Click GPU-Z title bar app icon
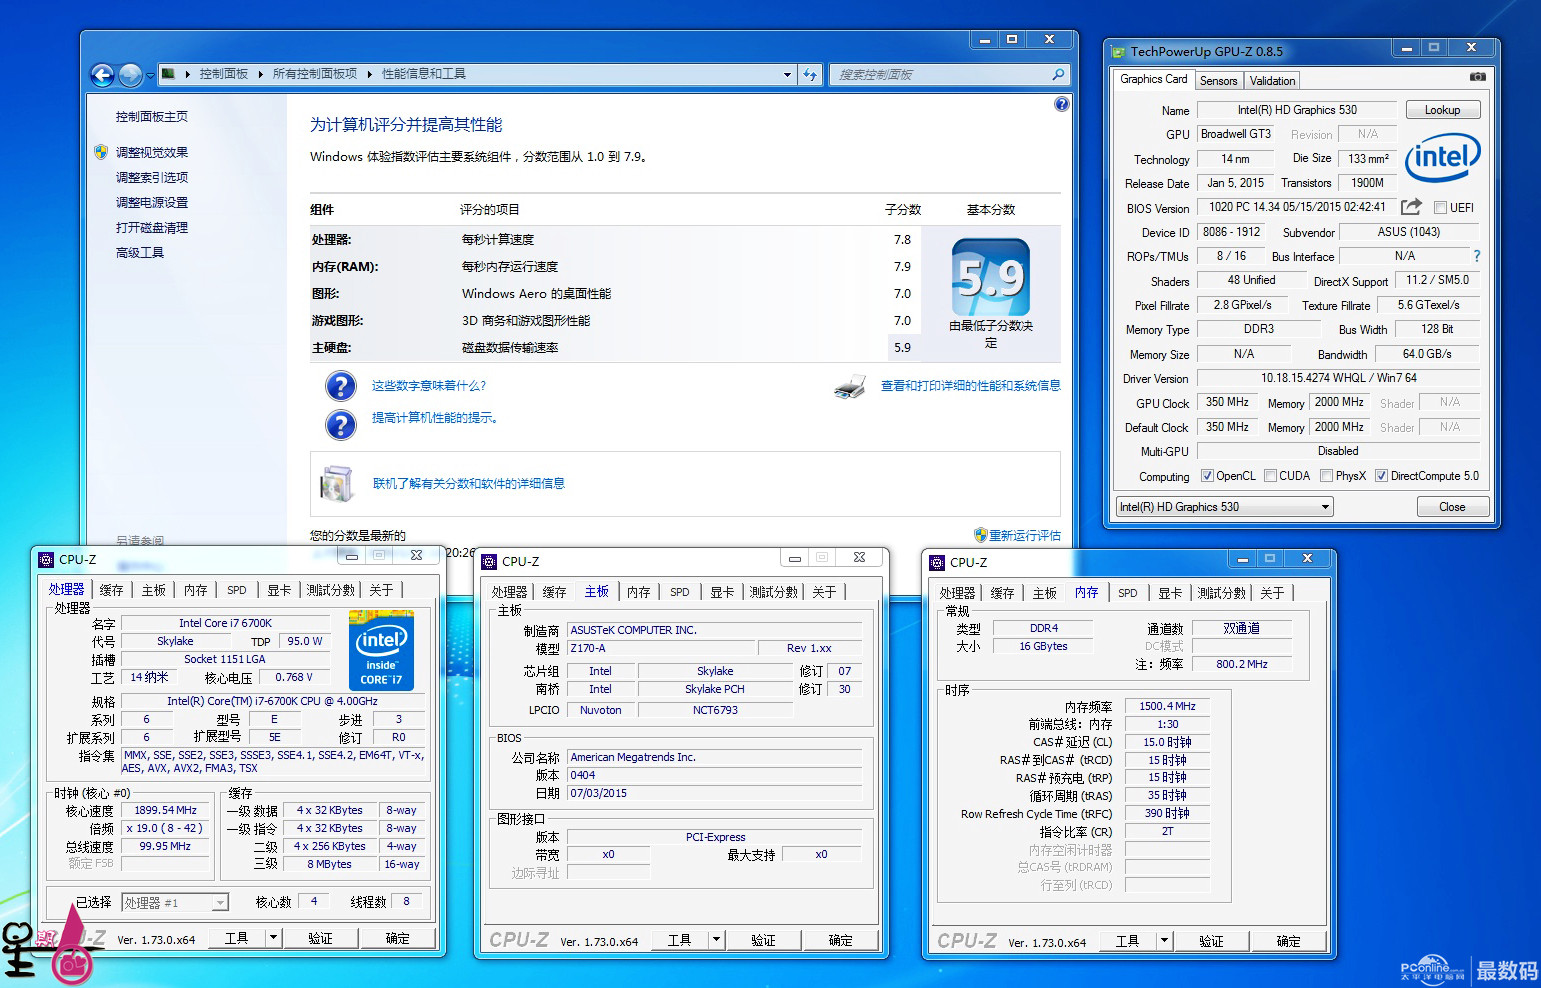Image resolution: width=1541 pixels, height=988 pixels. (x=1118, y=51)
